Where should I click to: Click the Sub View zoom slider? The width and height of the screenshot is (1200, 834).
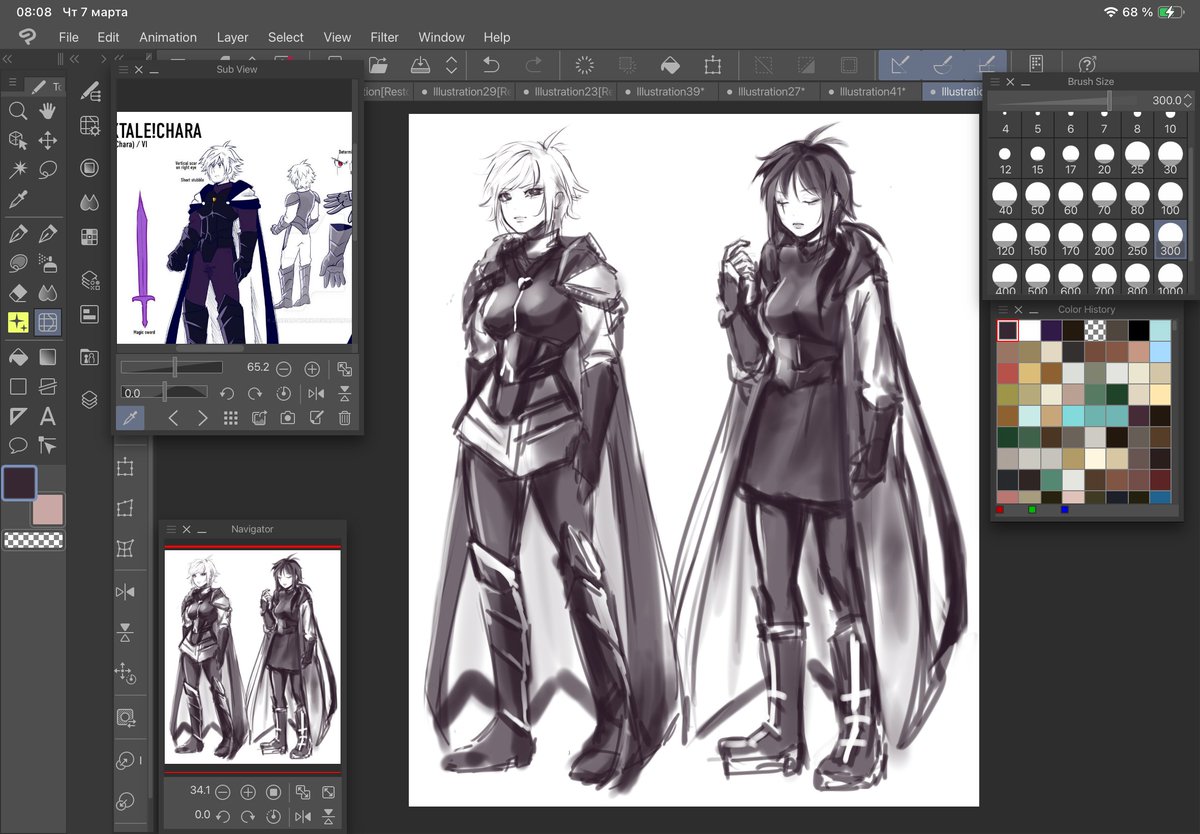(x=172, y=368)
